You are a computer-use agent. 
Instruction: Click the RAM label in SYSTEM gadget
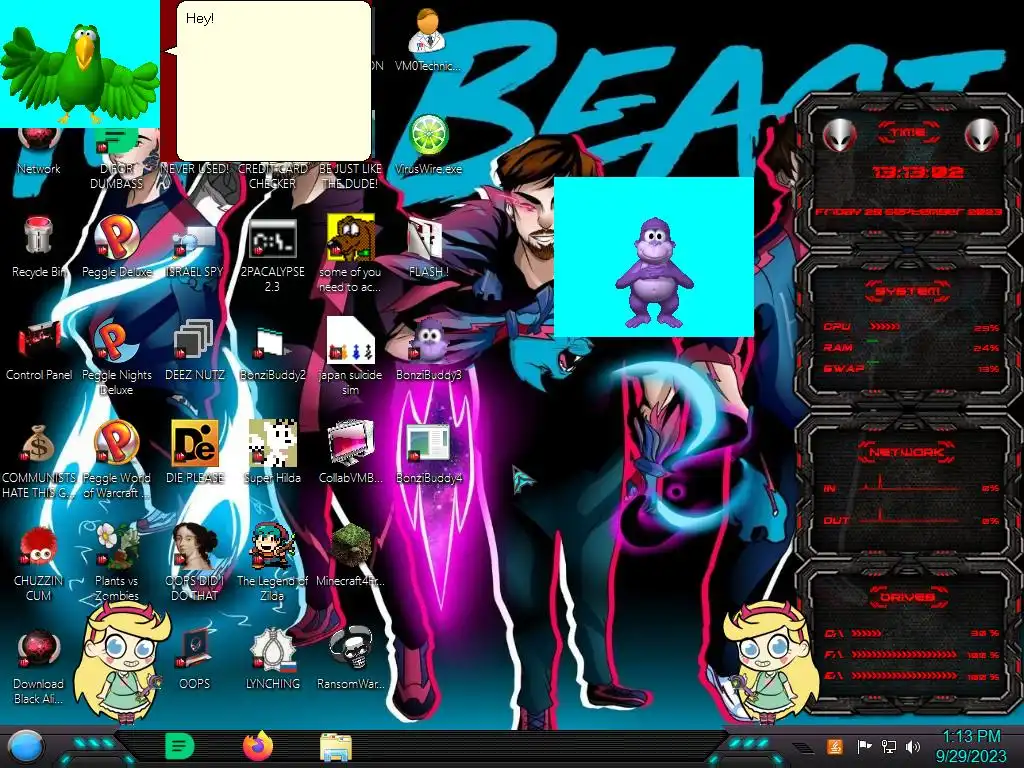[x=838, y=347]
